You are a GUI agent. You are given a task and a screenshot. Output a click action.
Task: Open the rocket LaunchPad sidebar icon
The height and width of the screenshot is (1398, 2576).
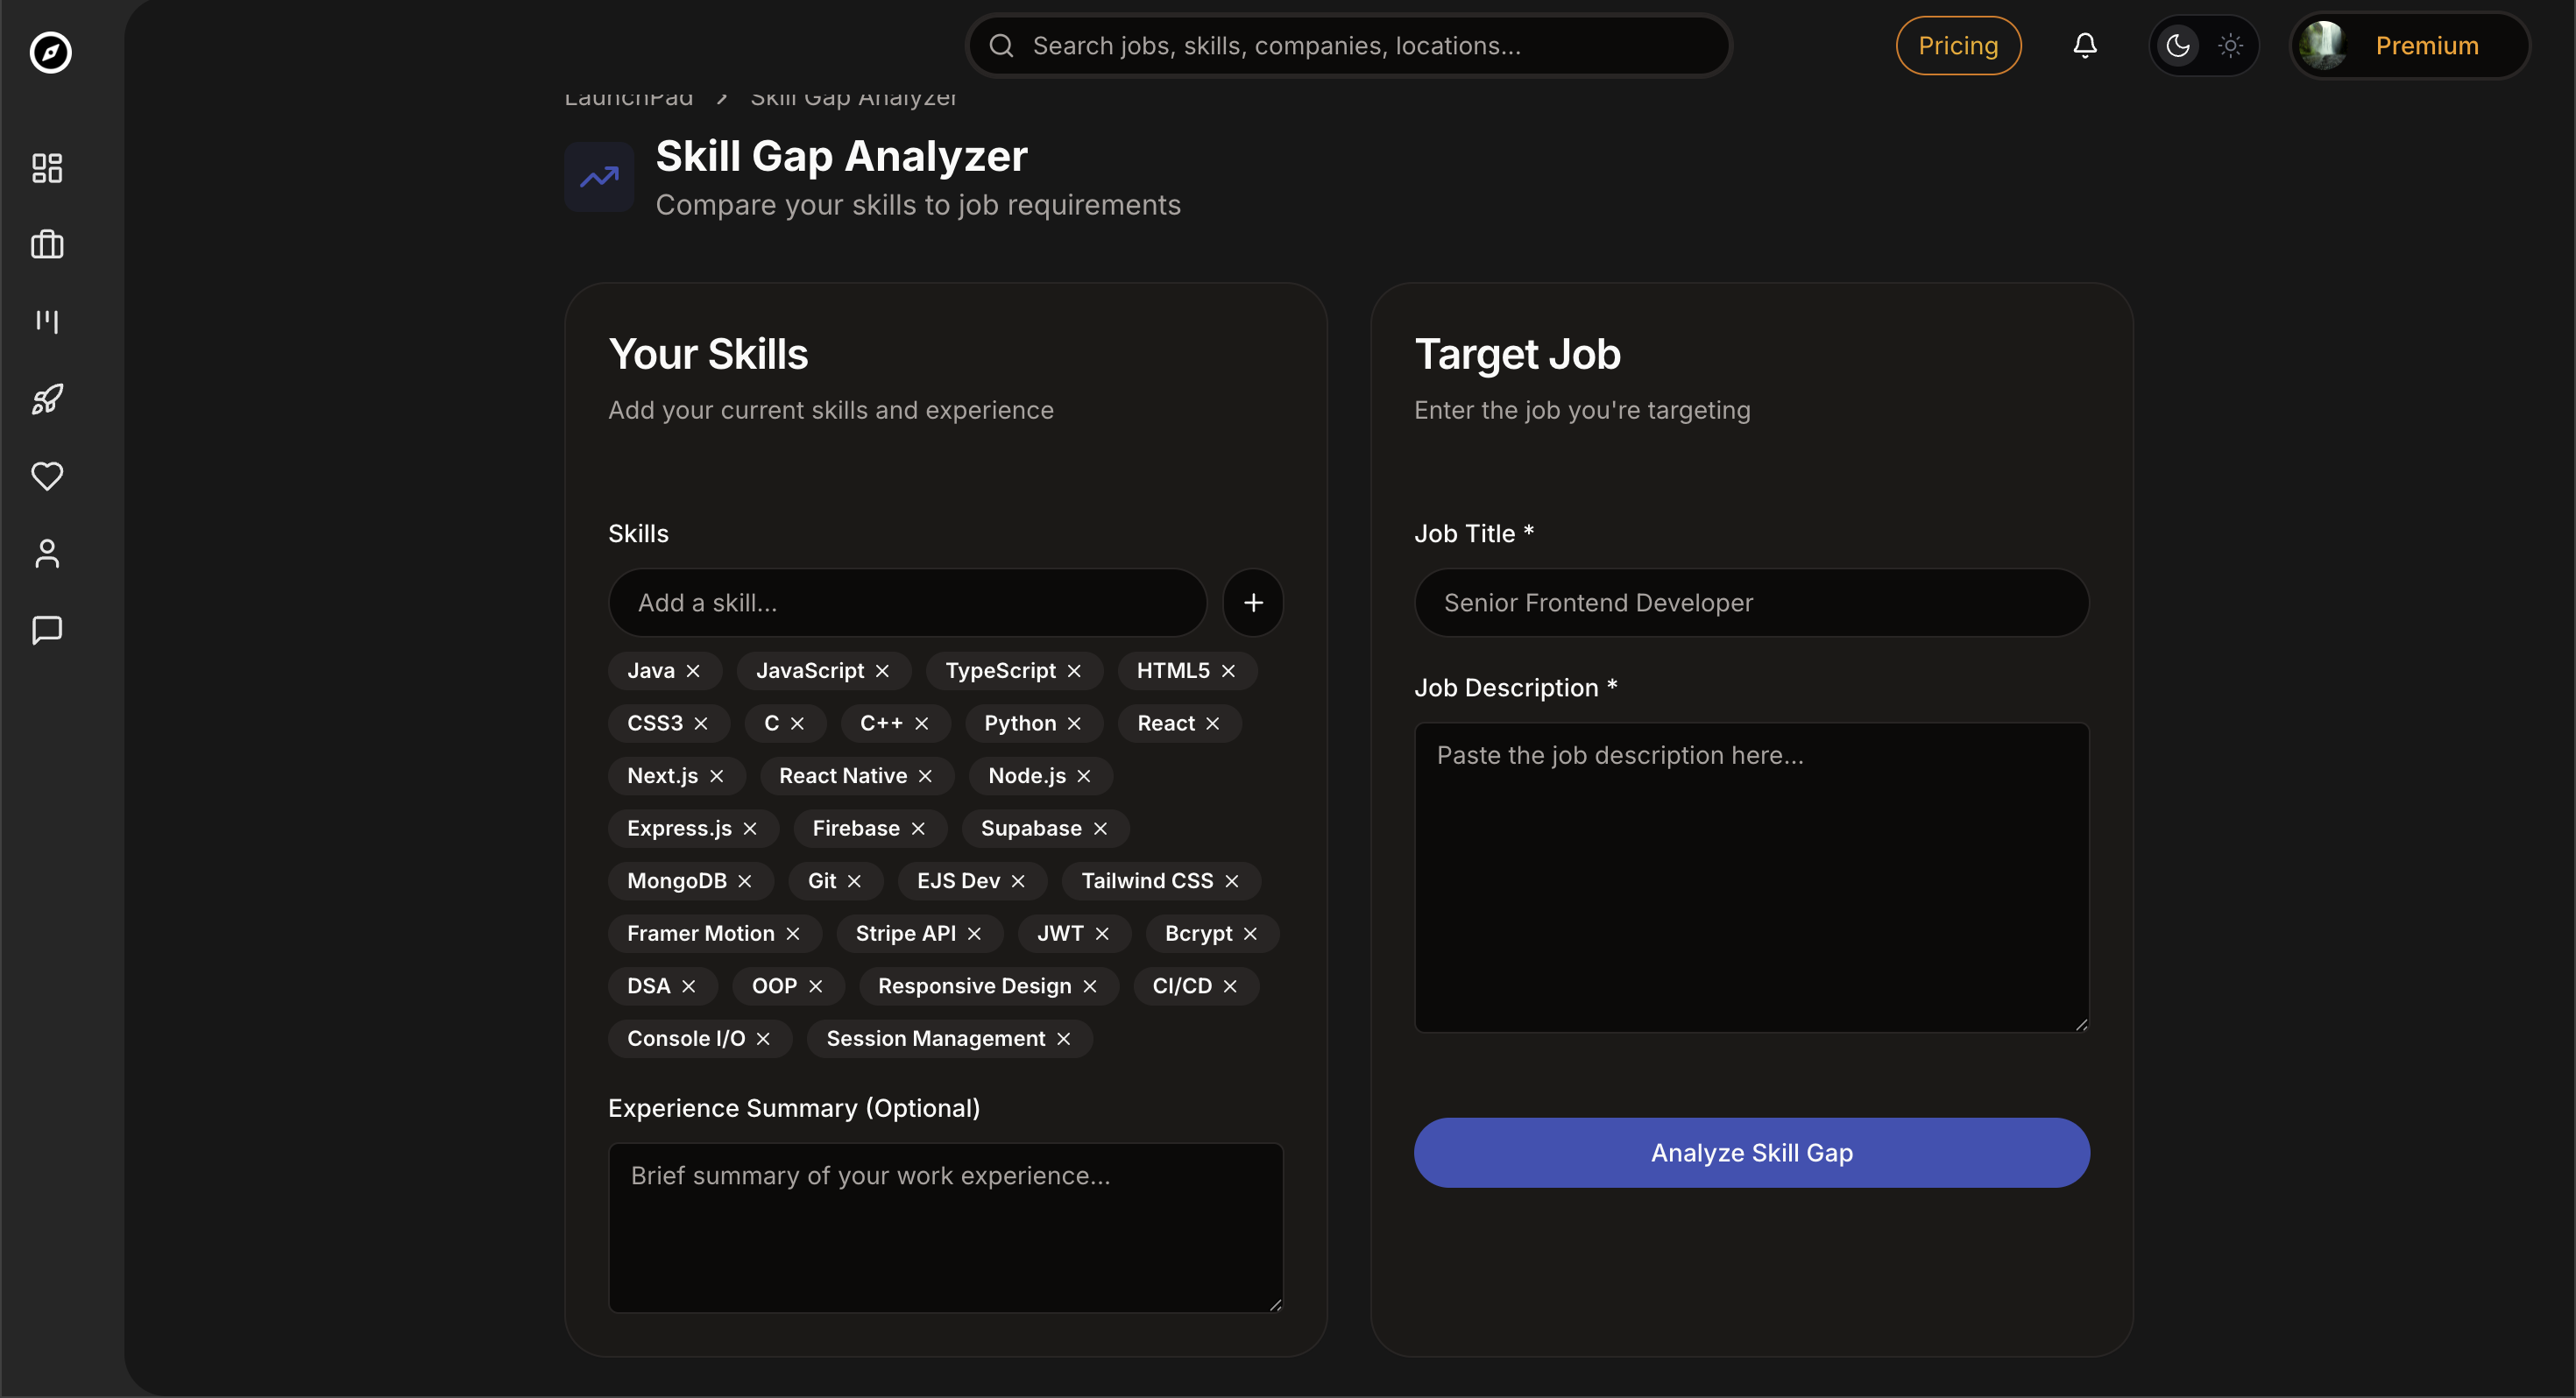(47, 399)
